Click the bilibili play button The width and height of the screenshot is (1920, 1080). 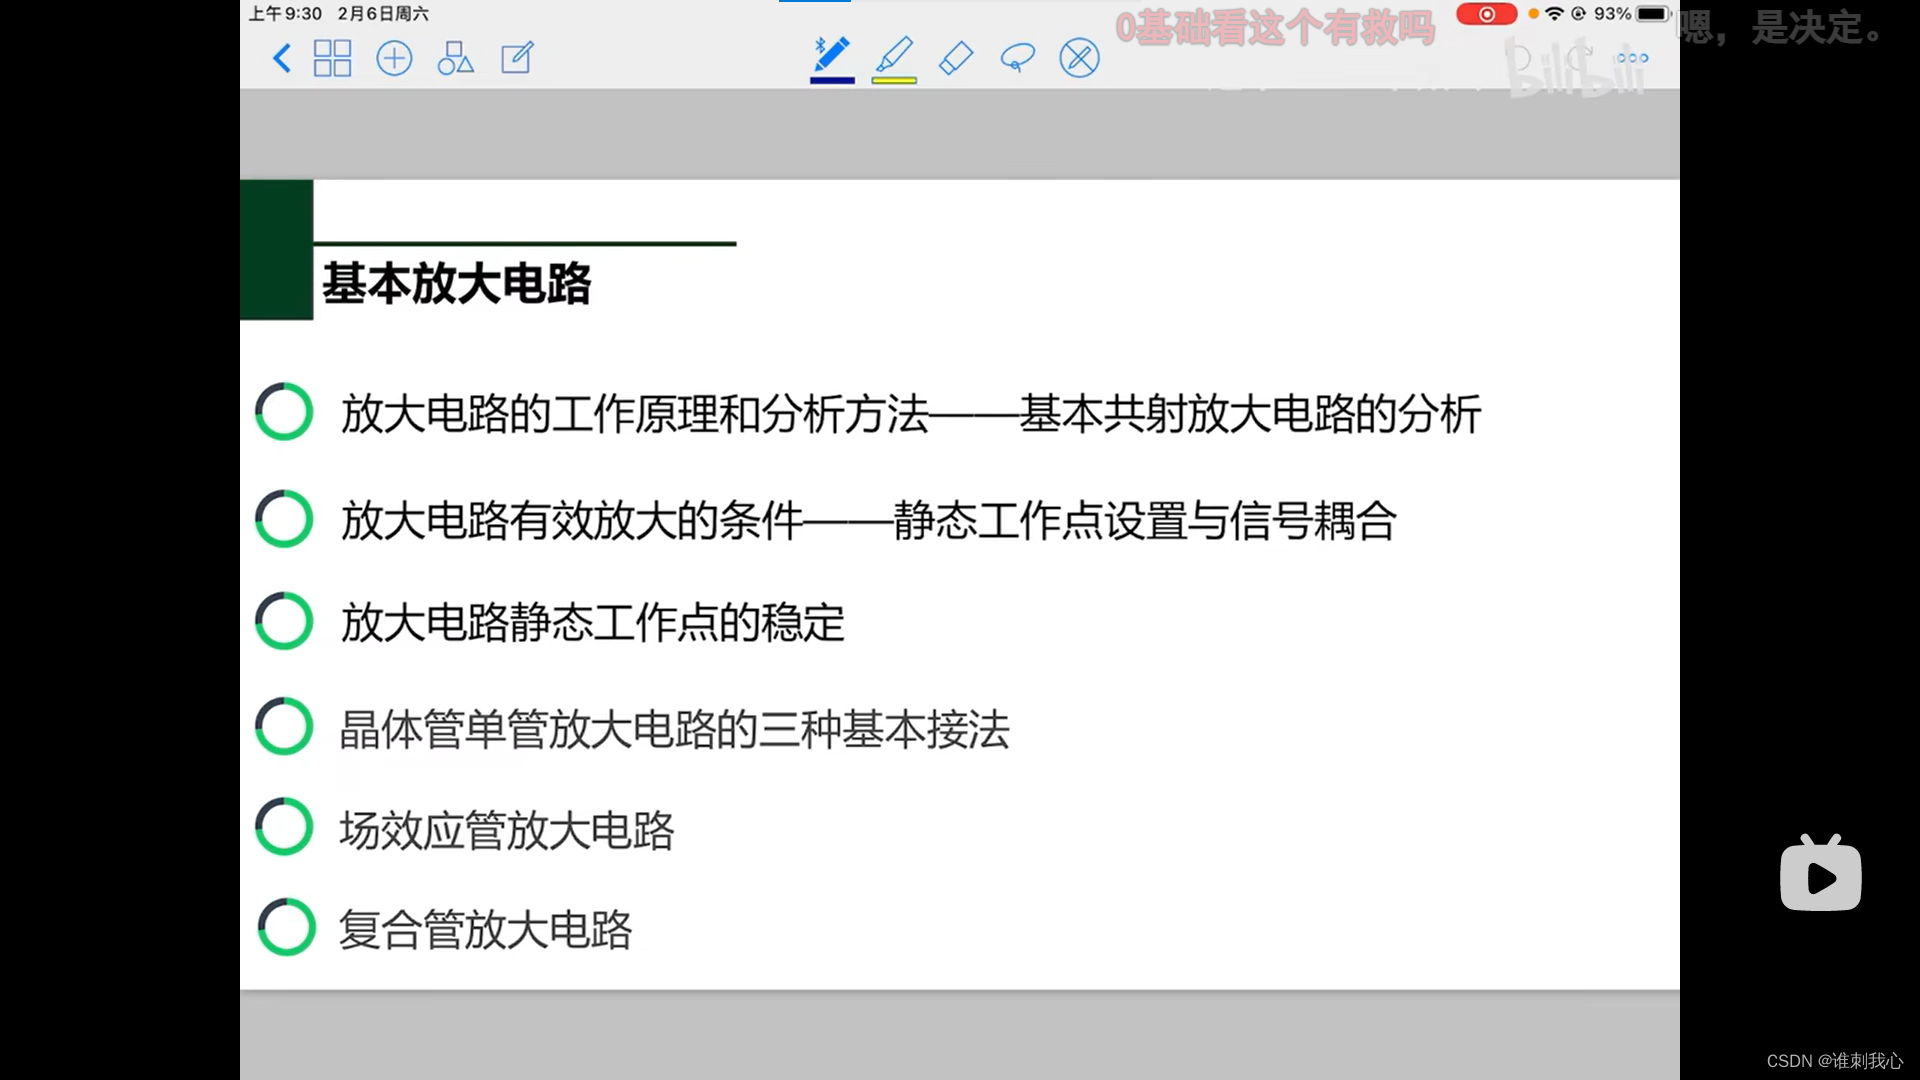1820,876
